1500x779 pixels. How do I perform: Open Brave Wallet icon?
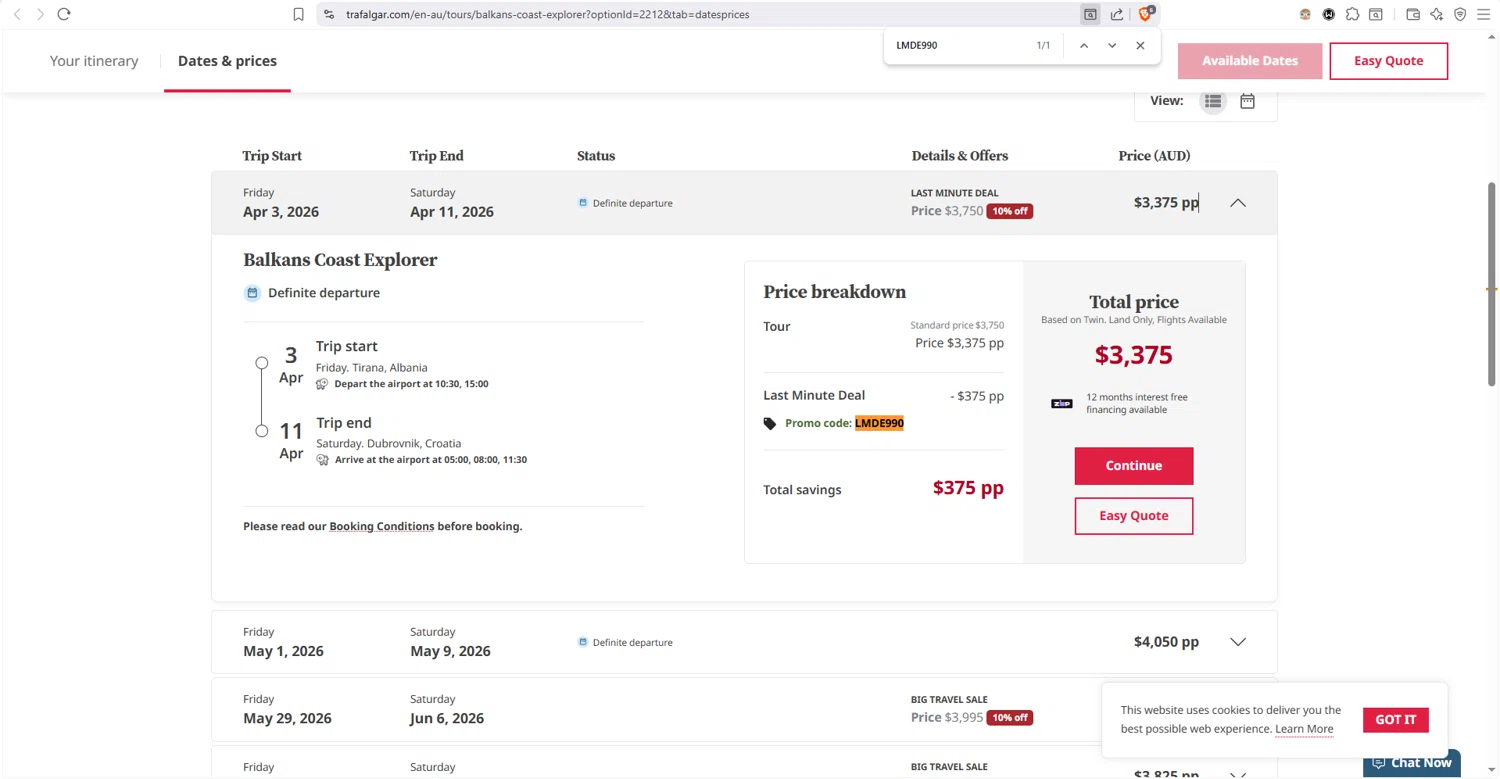pos(1413,14)
